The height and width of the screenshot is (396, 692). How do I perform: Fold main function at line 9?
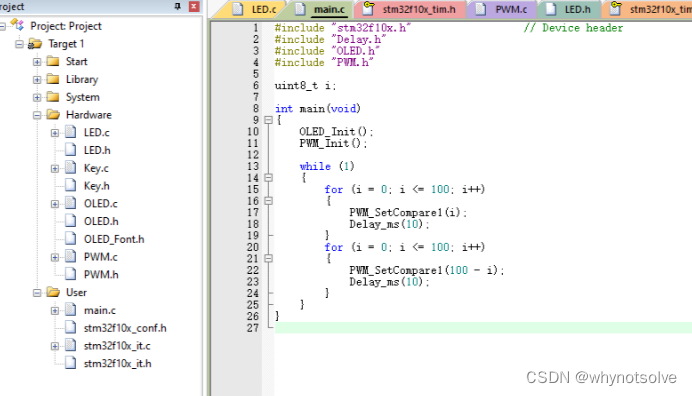pos(268,120)
